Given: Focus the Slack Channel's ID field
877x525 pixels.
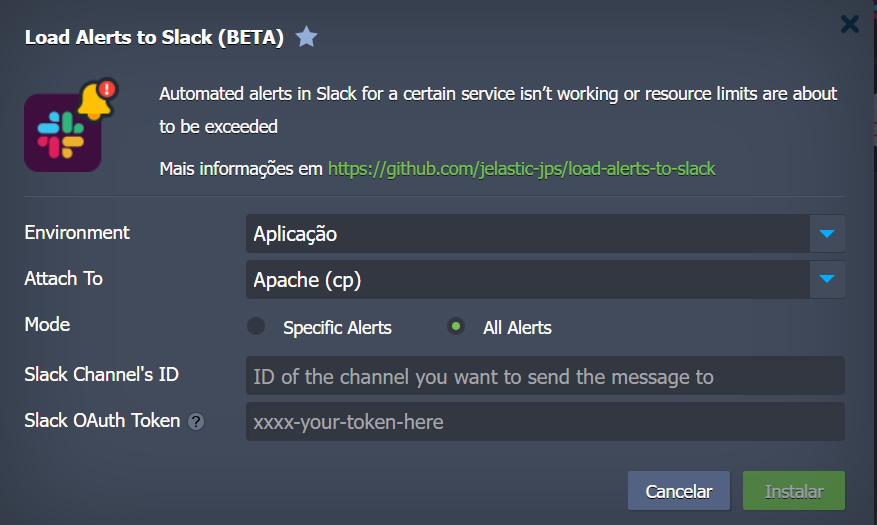Looking at the screenshot, I should [x=545, y=376].
